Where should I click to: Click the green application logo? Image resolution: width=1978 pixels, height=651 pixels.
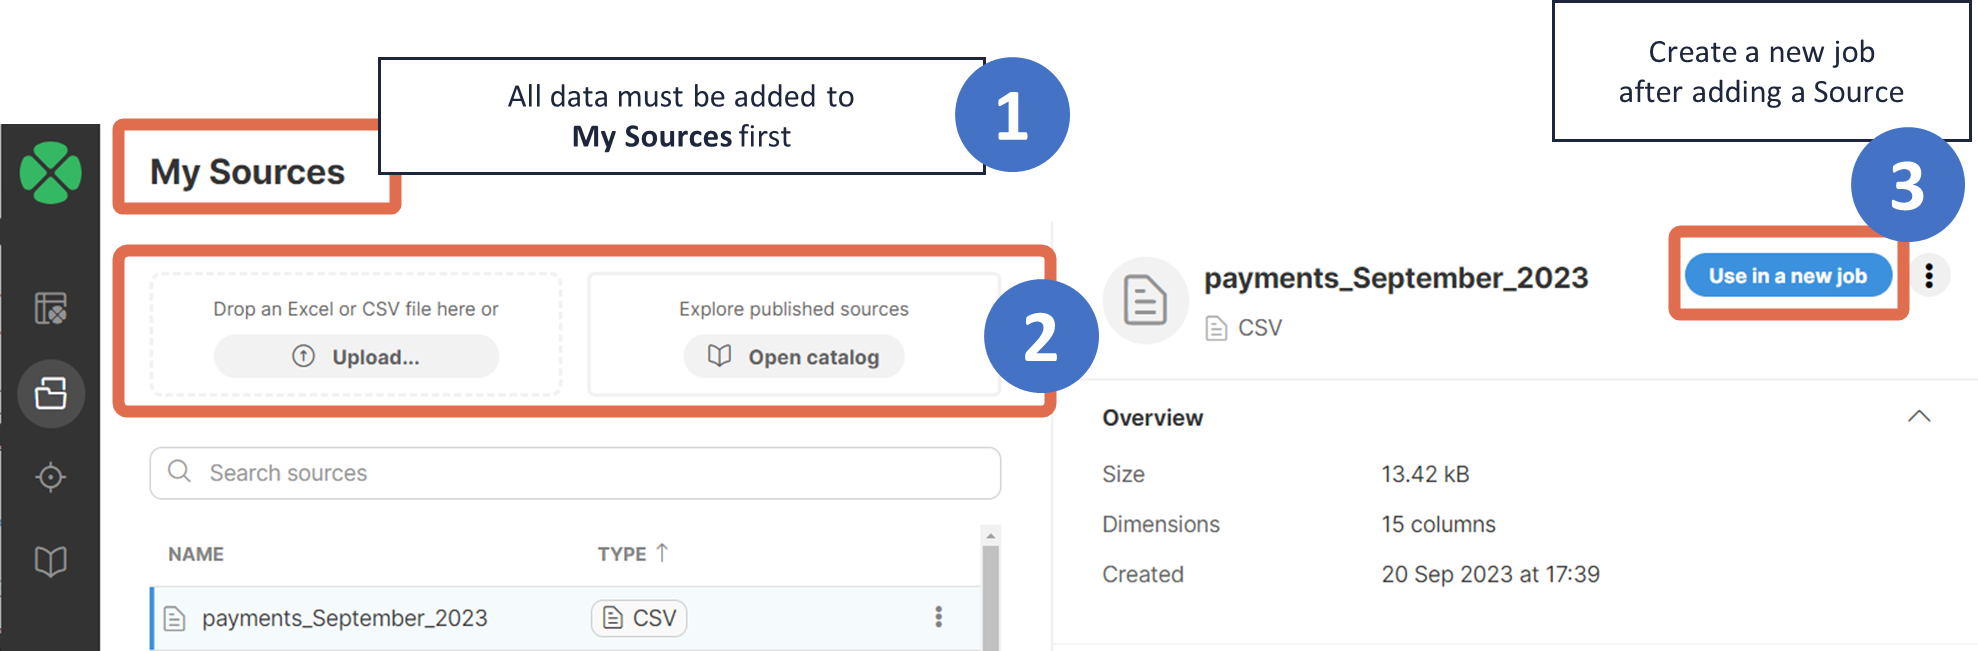[51, 170]
